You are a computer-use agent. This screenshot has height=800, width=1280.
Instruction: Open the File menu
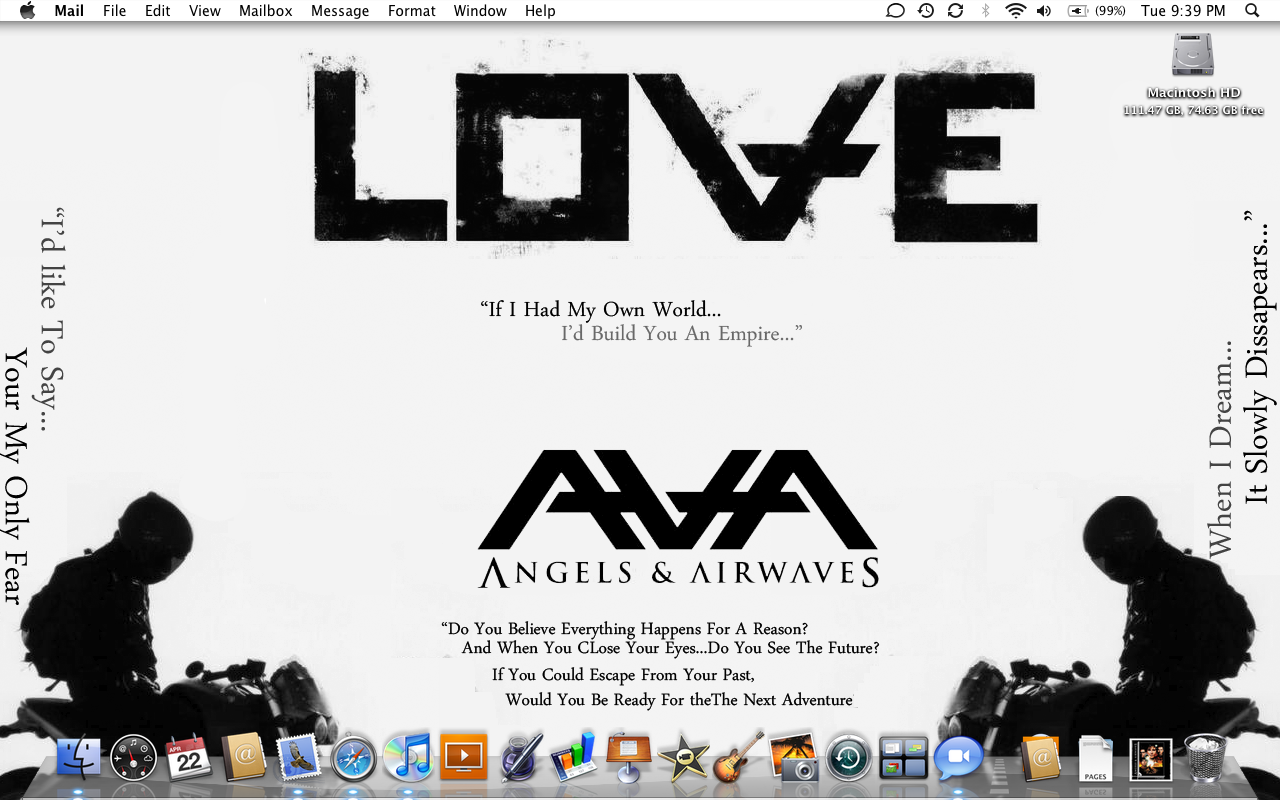coord(115,11)
